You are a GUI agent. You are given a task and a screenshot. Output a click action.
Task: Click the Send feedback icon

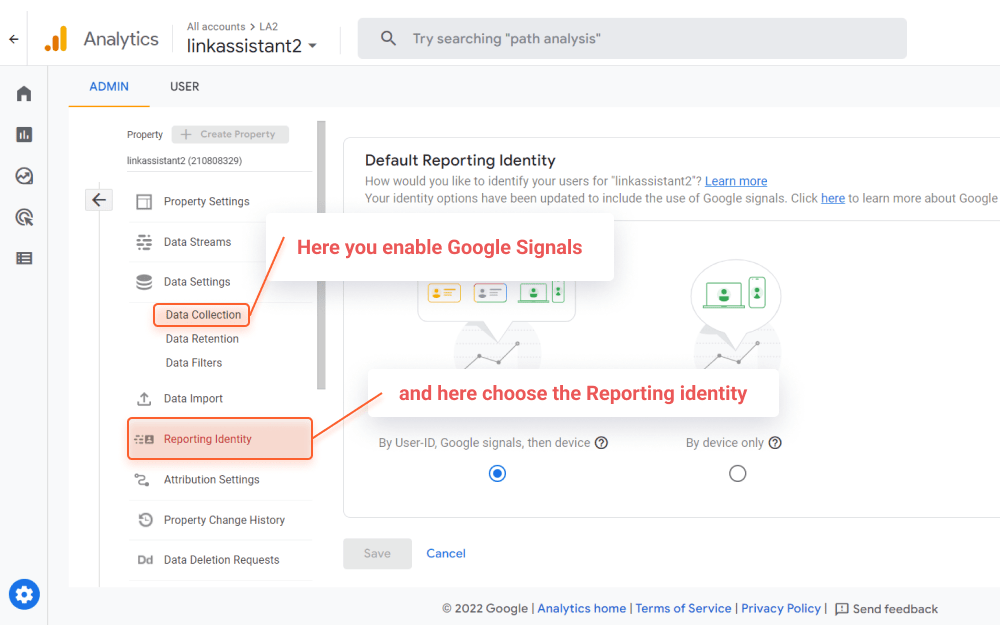point(842,609)
